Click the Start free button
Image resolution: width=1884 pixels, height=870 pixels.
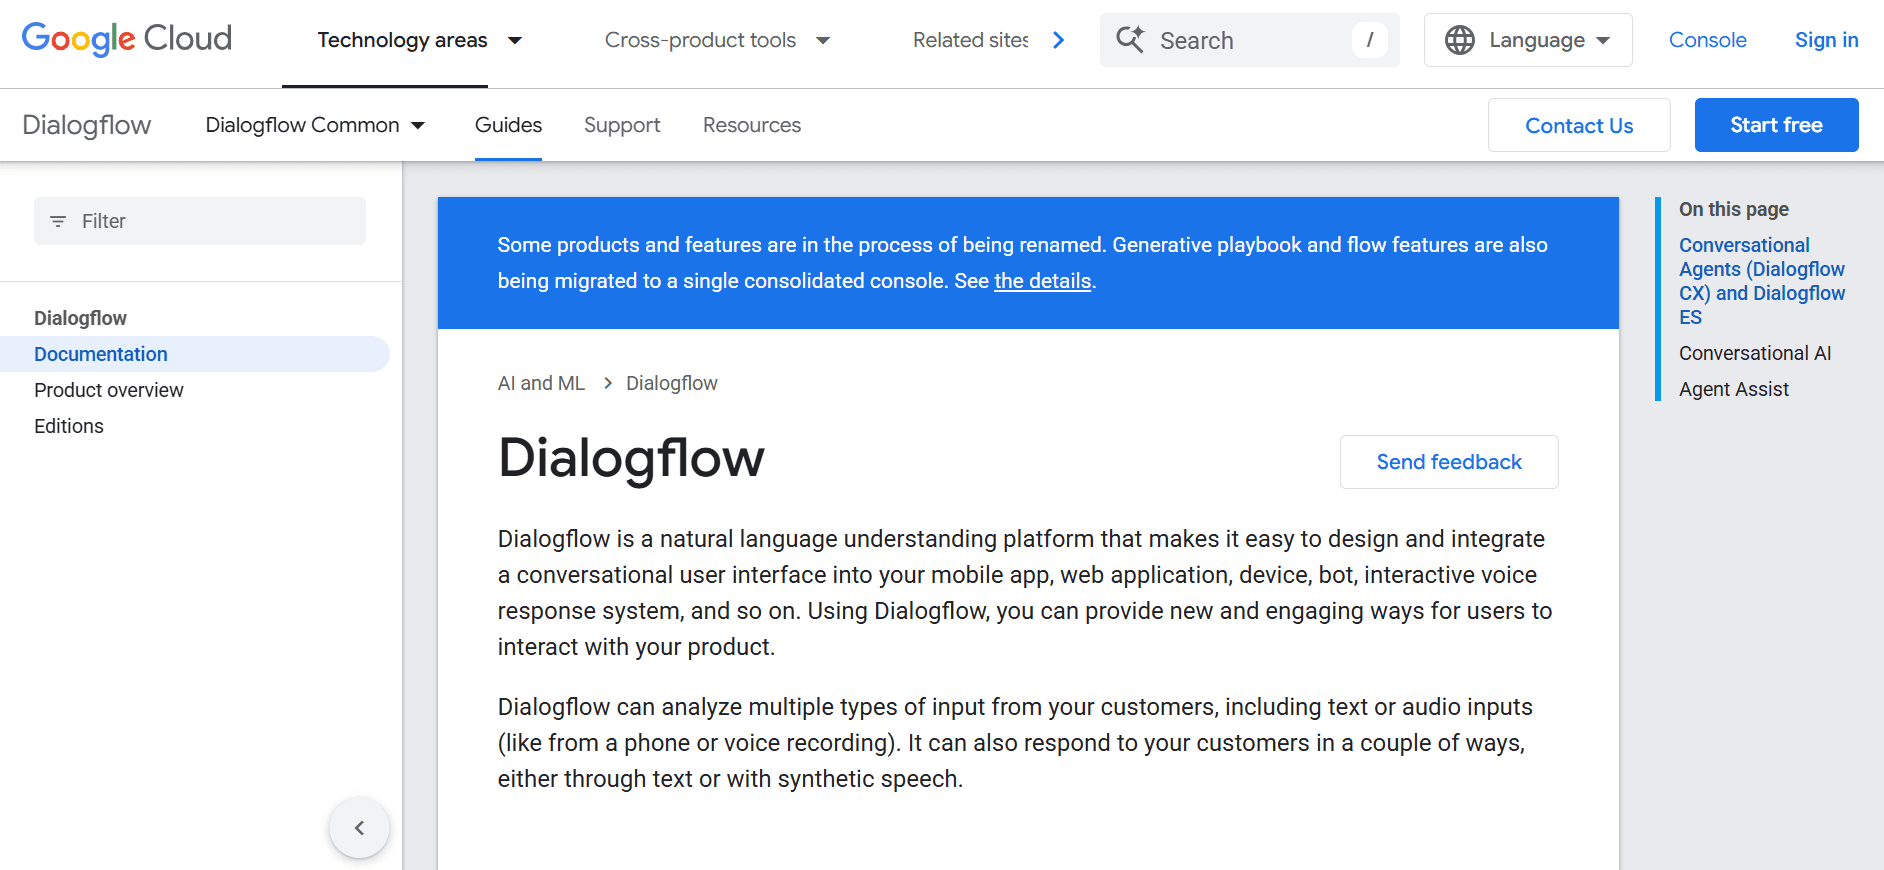1776,125
